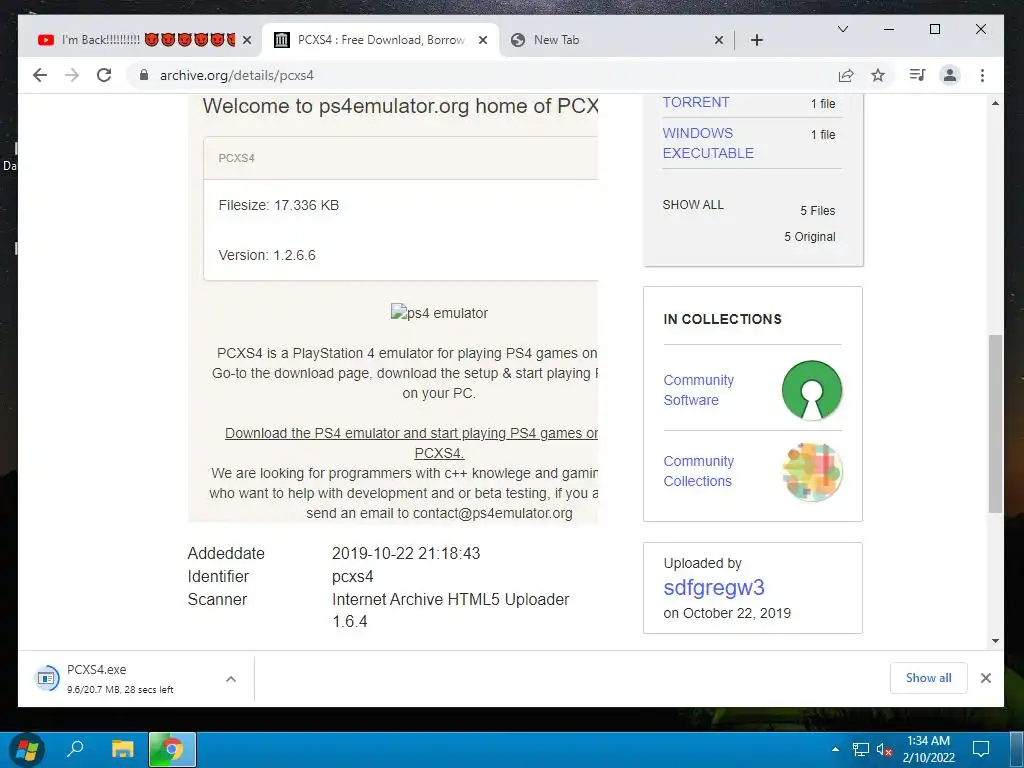Click Addeddate value 2019-10-22 21:18:43
Image resolution: width=1024 pixels, height=768 pixels.
coord(406,553)
